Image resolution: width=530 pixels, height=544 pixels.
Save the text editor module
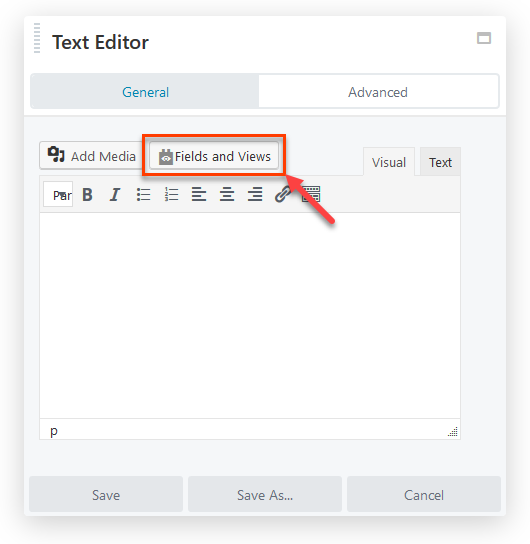tap(106, 494)
